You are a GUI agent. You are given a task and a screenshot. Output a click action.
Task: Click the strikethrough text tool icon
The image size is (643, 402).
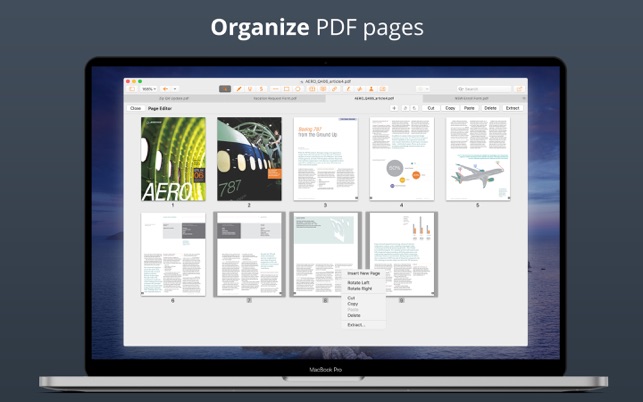[x=261, y=89]
